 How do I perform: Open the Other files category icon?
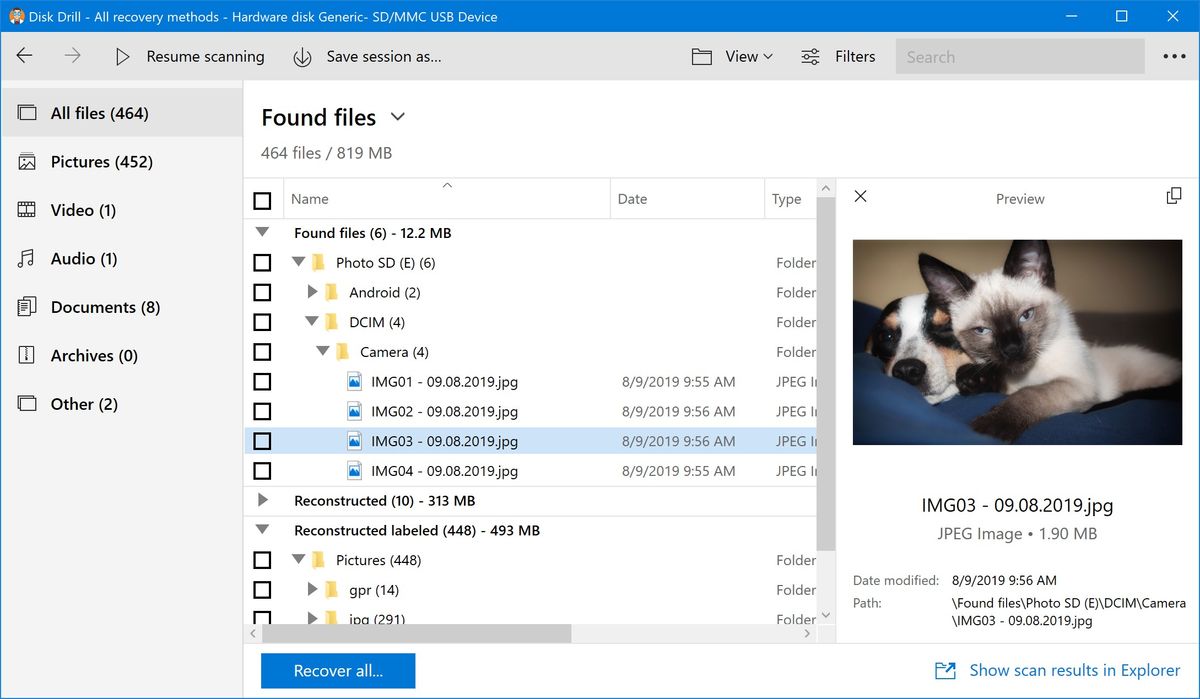[x=25, y=403]
